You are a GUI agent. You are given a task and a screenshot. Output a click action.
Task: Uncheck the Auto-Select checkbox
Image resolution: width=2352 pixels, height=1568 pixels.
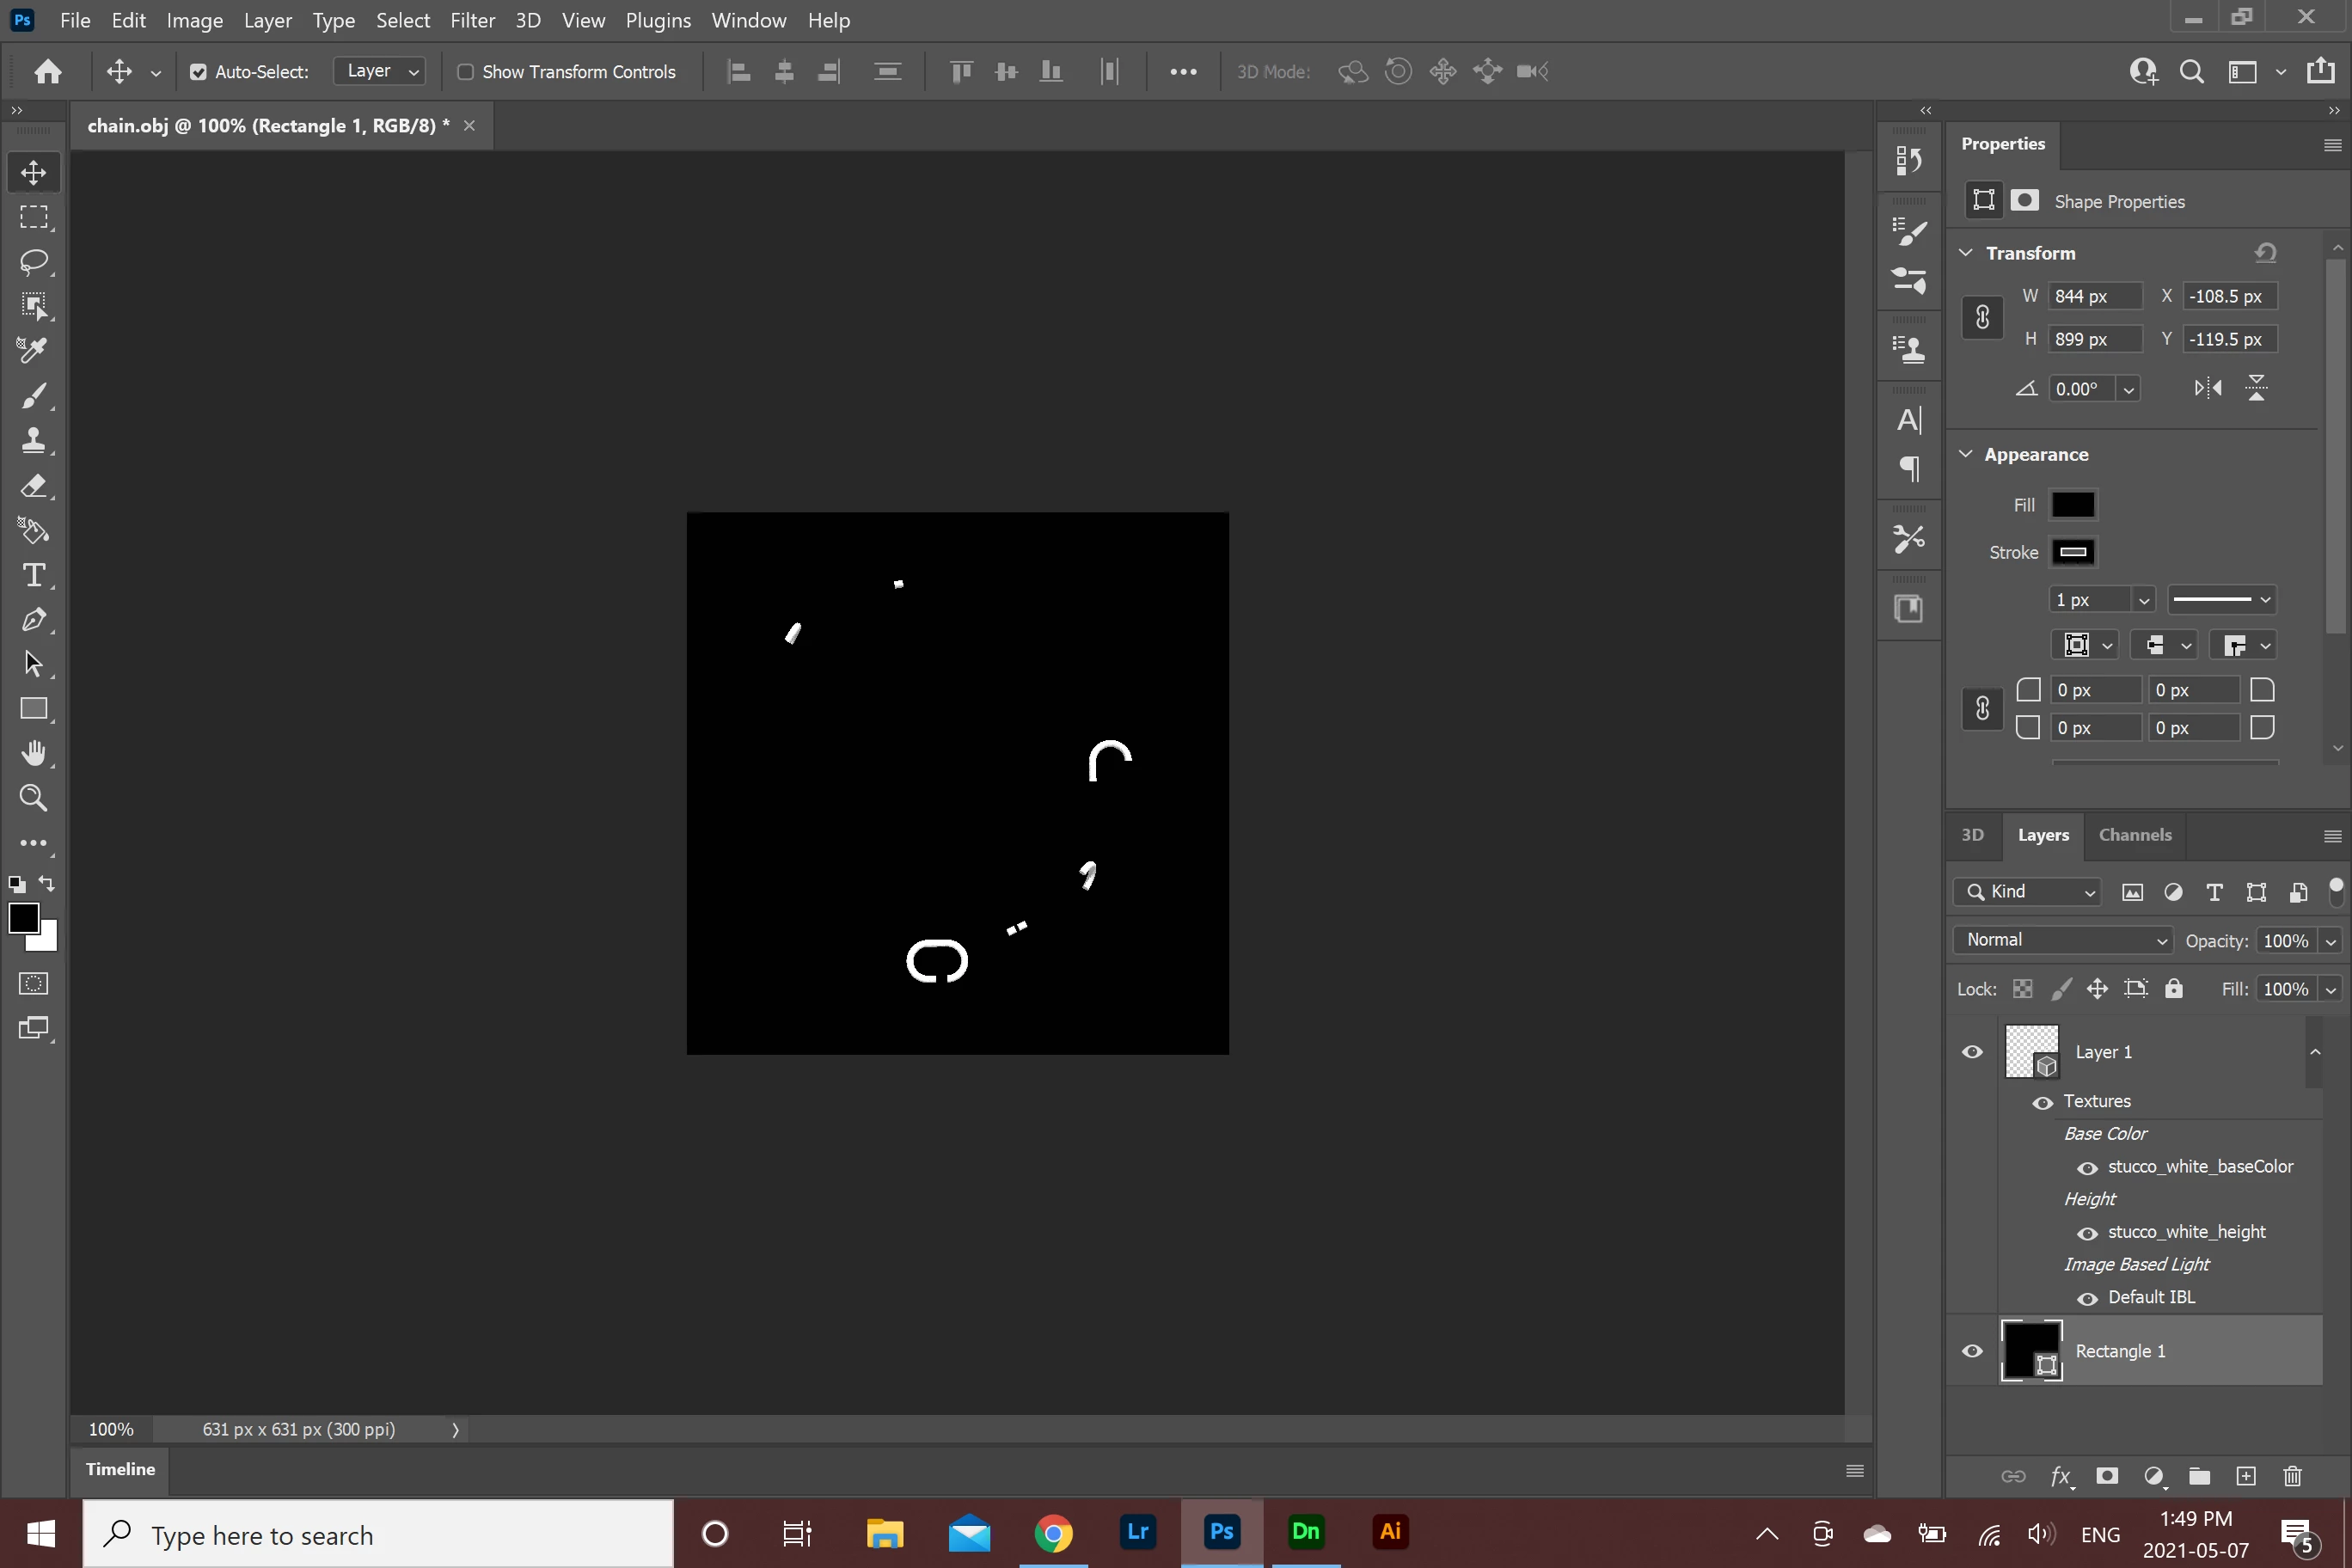pyautogui.click(x=198, y=72)
